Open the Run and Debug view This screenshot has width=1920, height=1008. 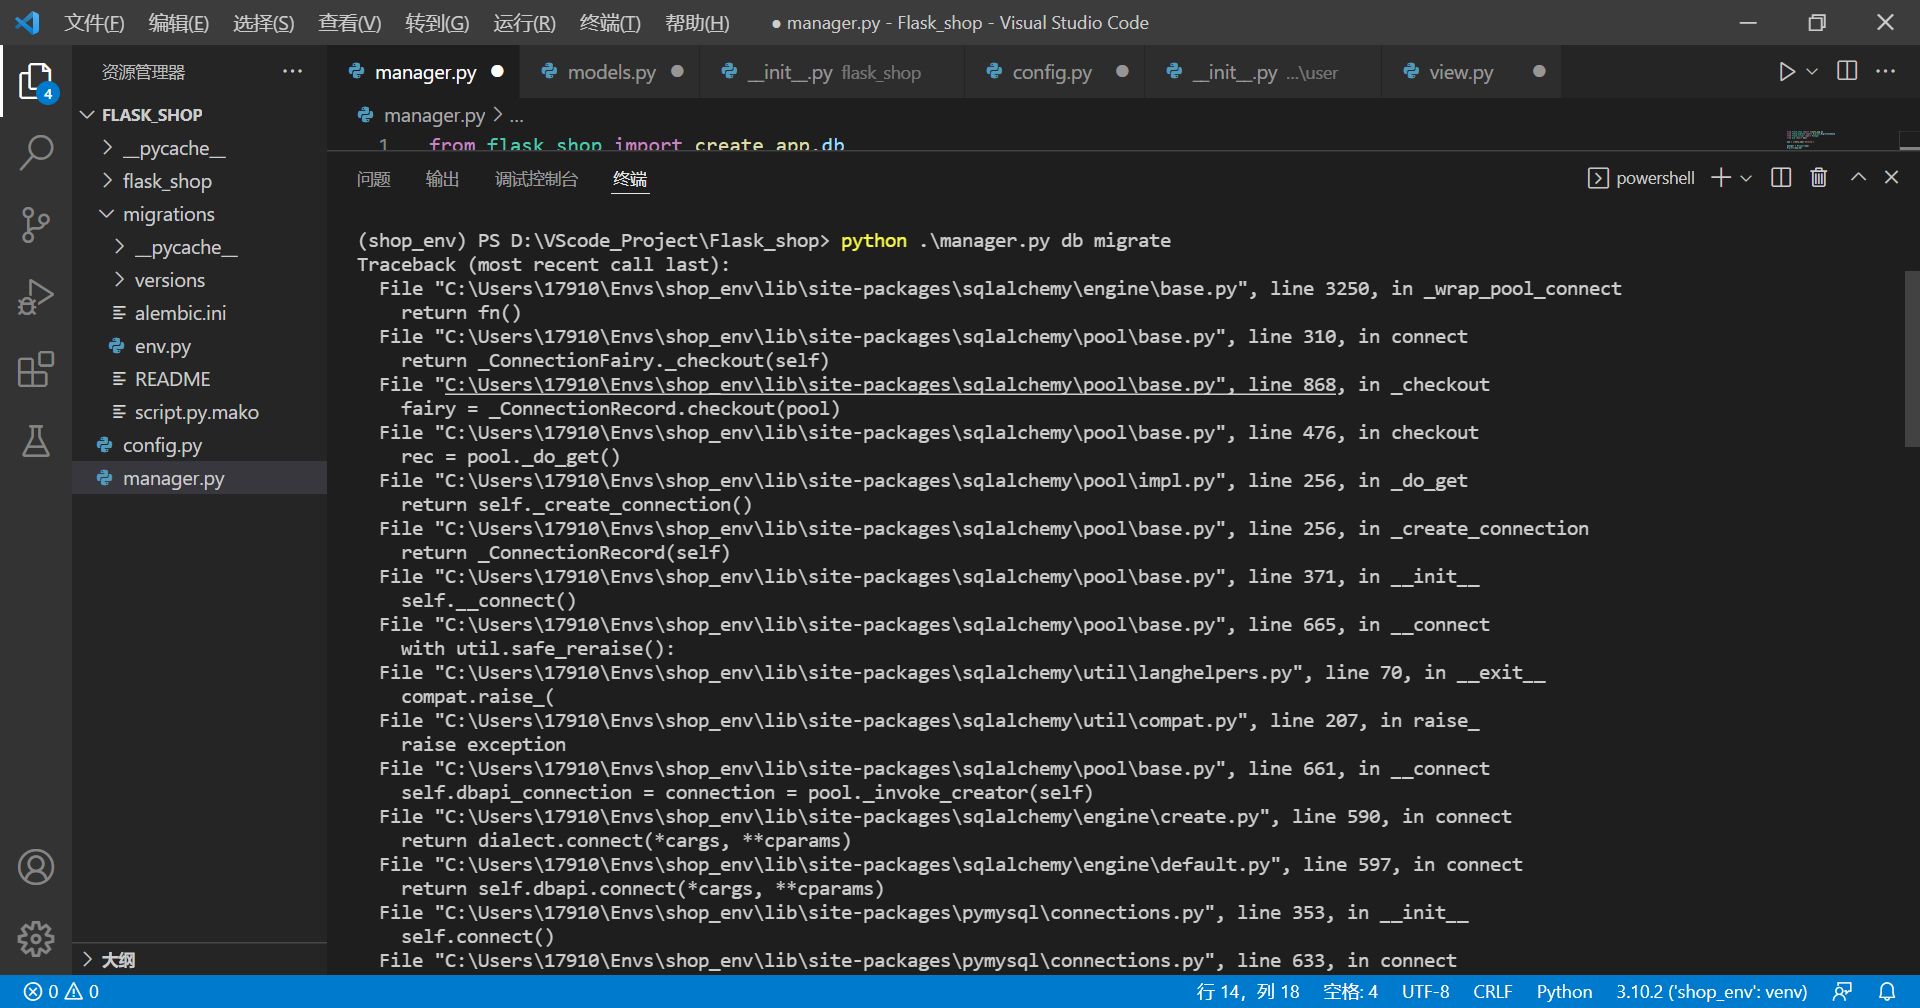pyautogui.click(x=36, y=297)
